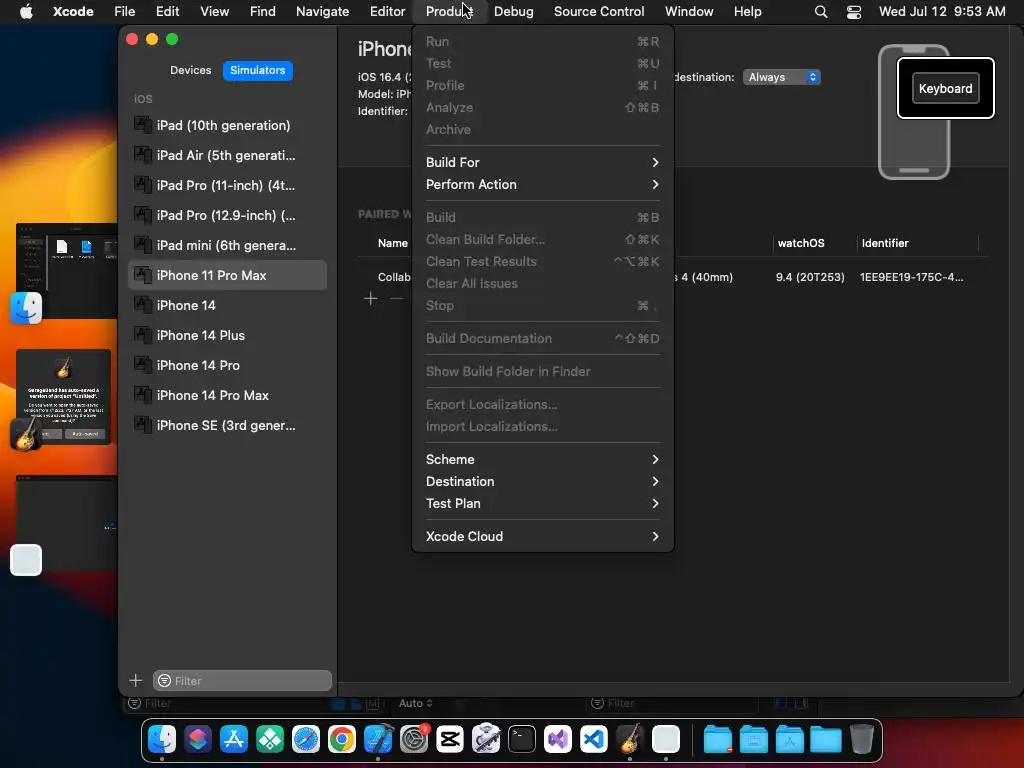Open the Help menu
This screenshot has width=1024, height=768.
[747, 12]
